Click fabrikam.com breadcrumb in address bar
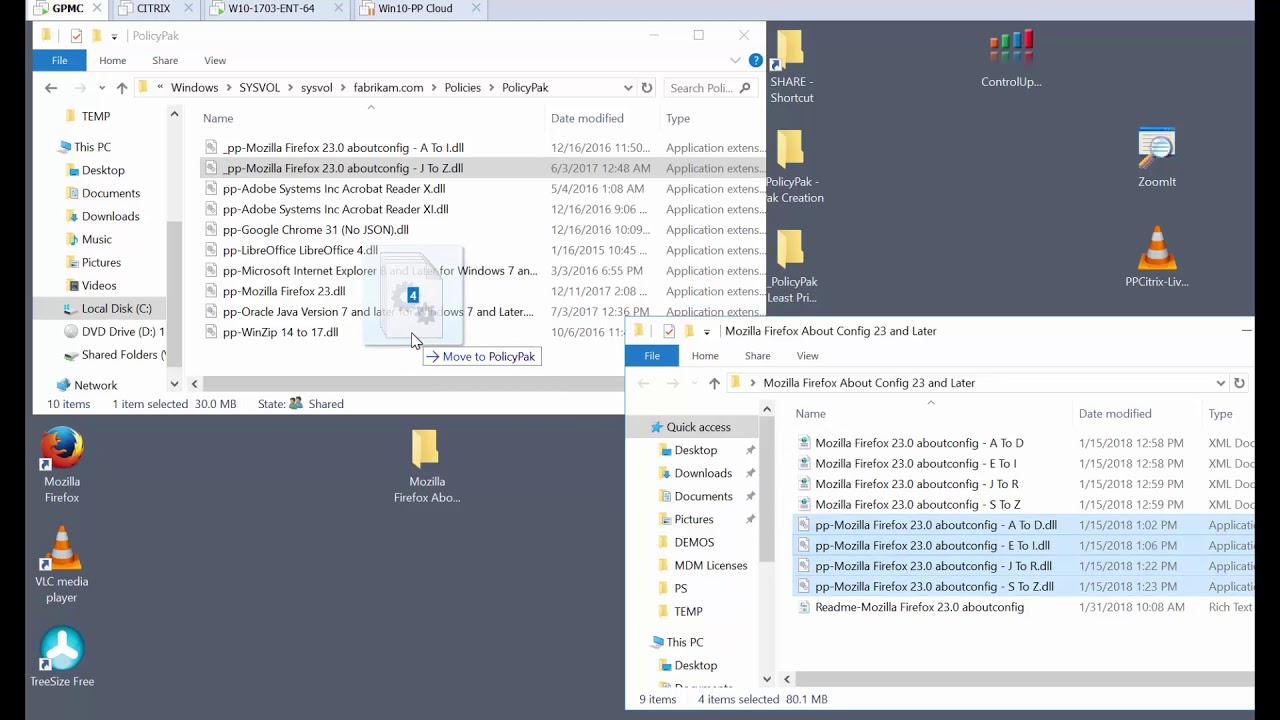 click(388, 88)
